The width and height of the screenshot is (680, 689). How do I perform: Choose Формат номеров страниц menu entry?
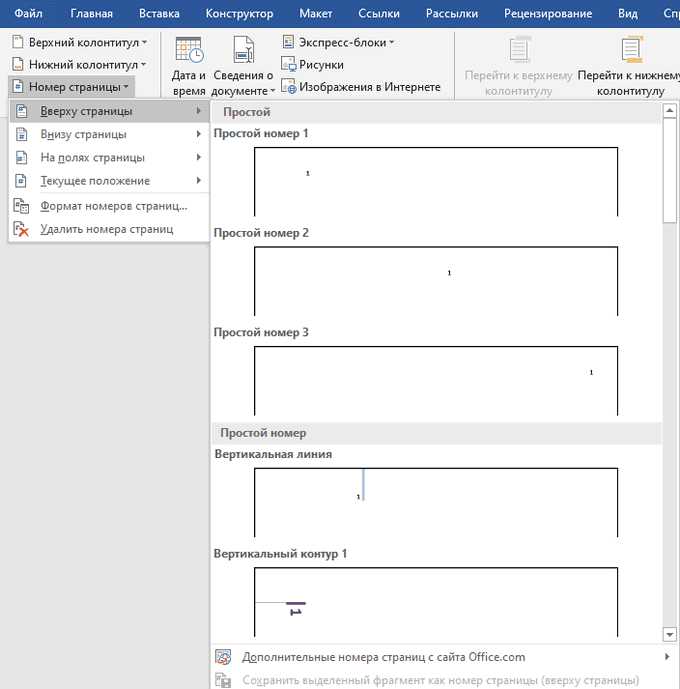109,206
